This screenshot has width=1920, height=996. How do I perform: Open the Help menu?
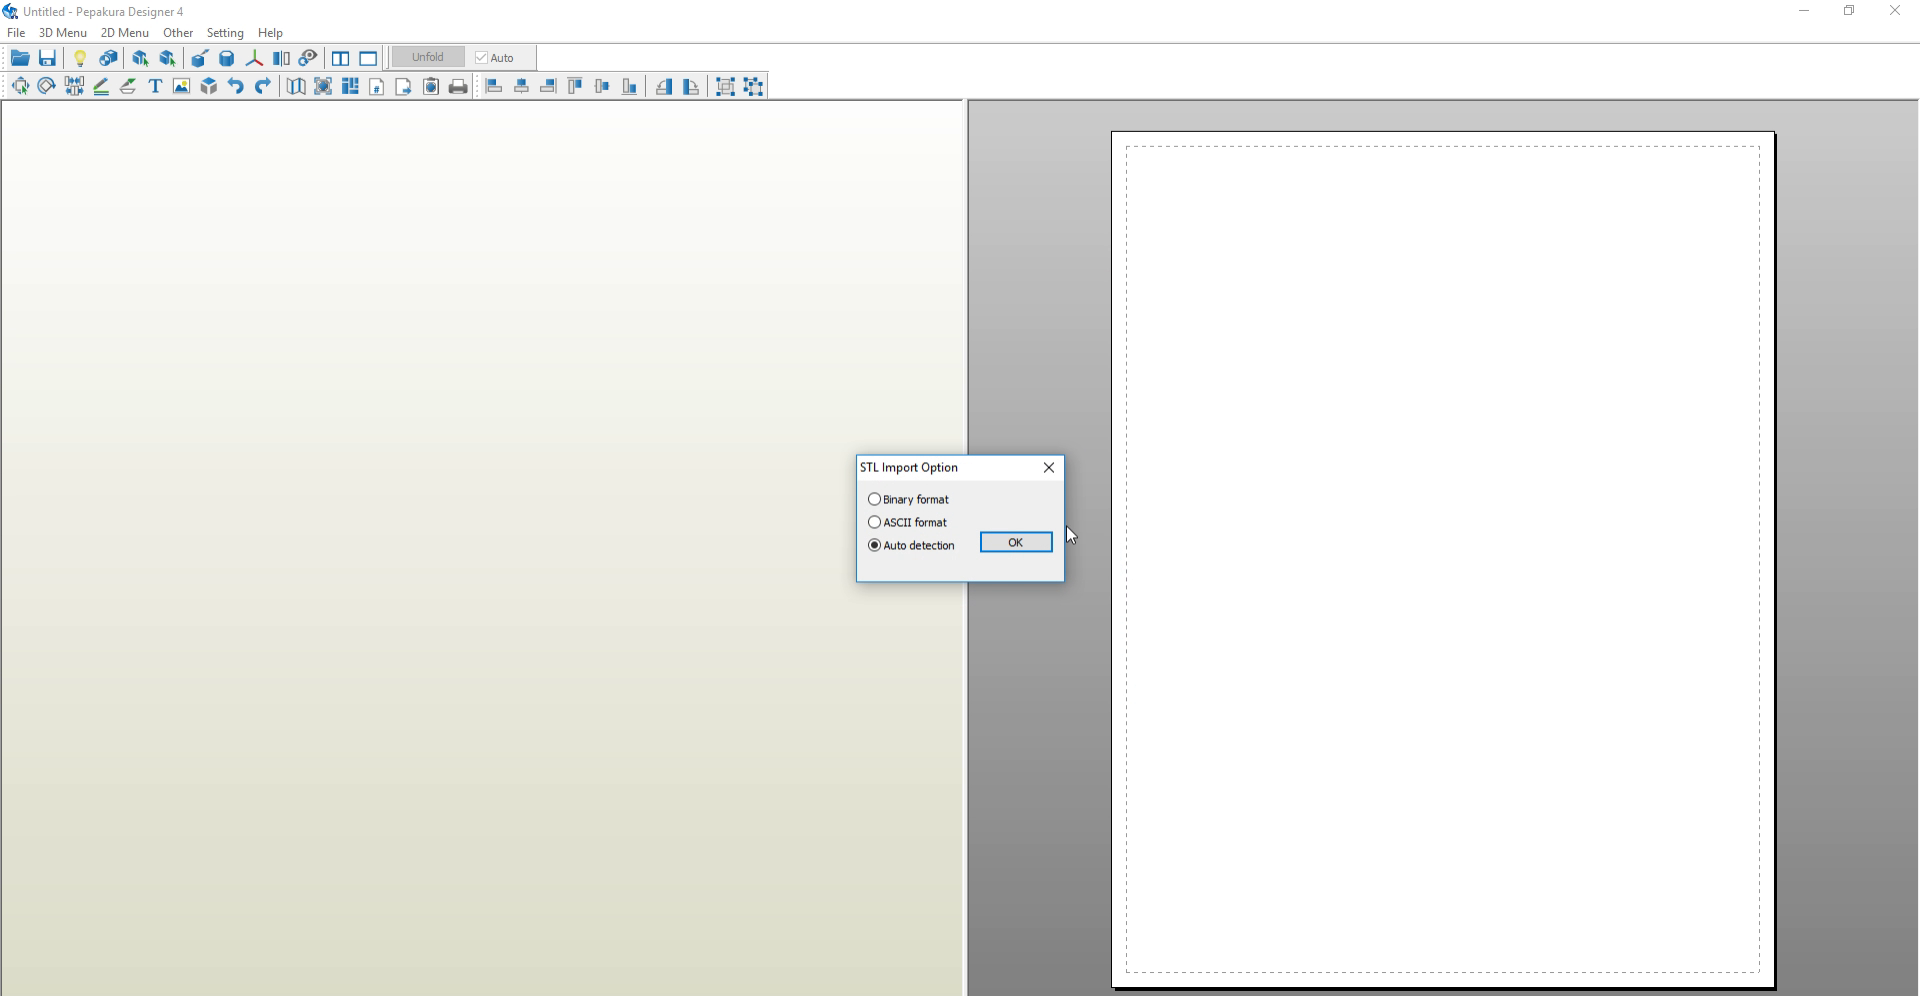click(270, 33)
